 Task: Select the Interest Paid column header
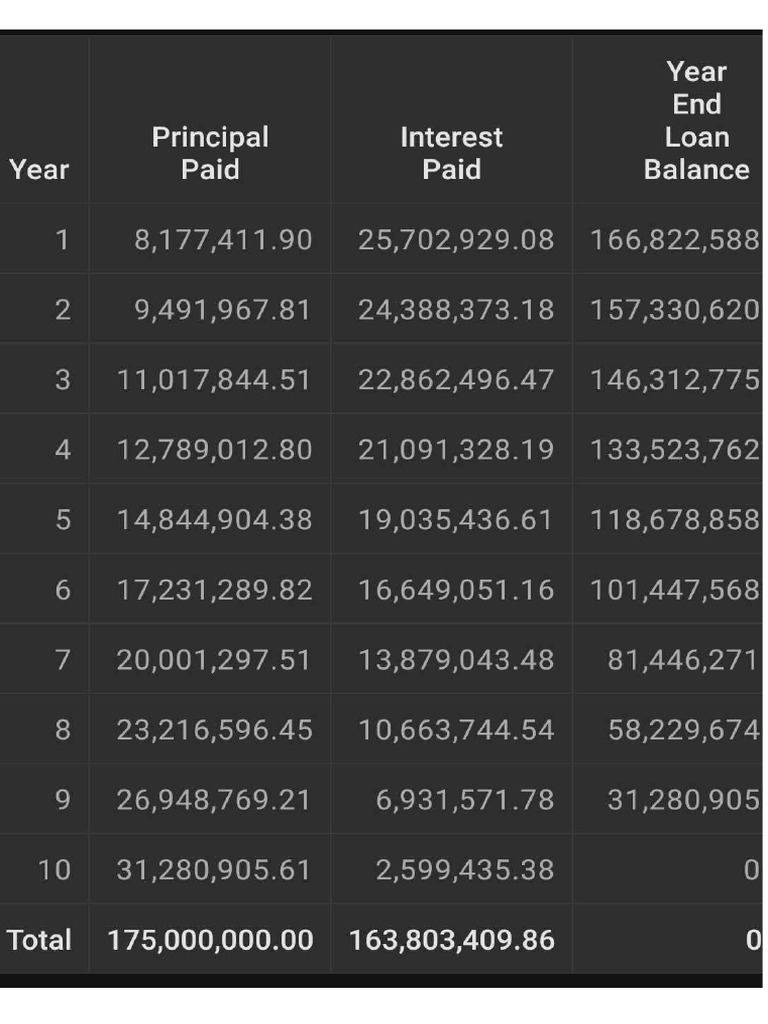451,153
